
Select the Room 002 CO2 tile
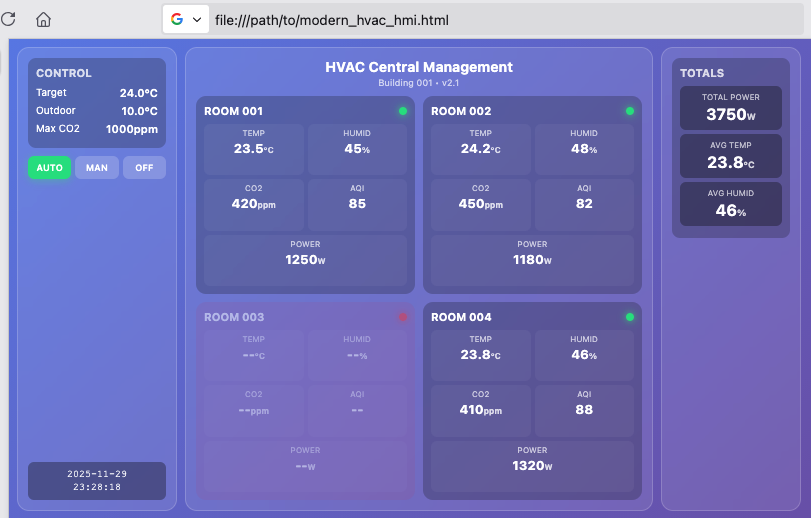point(480,204)
